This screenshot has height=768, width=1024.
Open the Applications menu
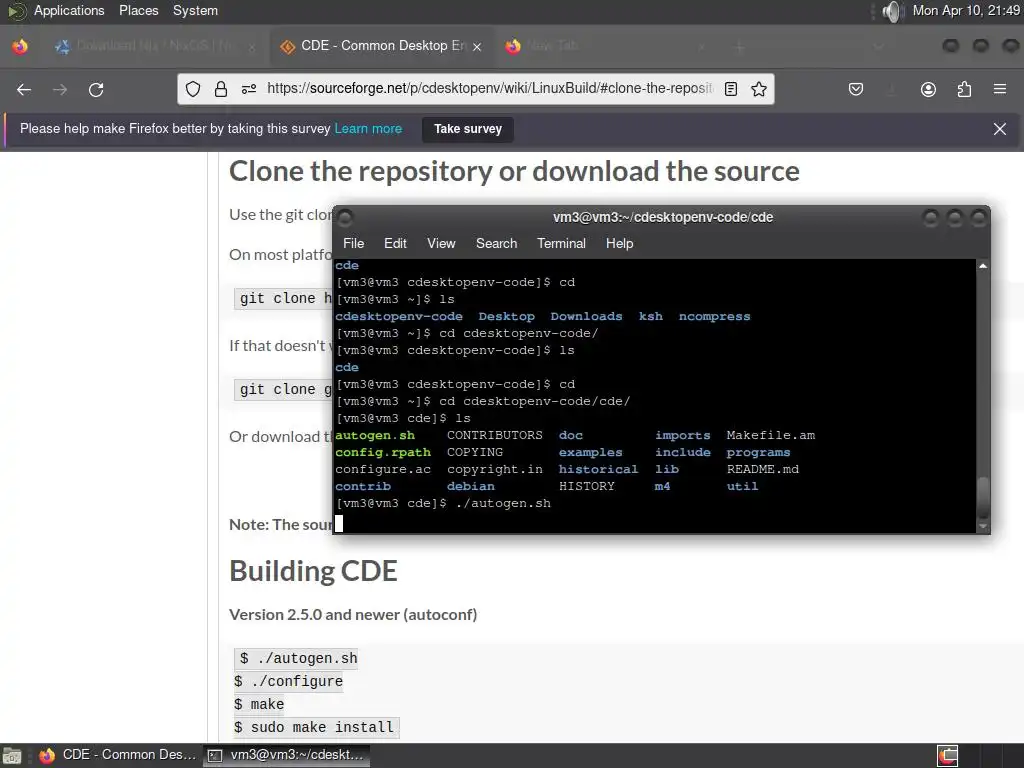[x=69, y=10]
